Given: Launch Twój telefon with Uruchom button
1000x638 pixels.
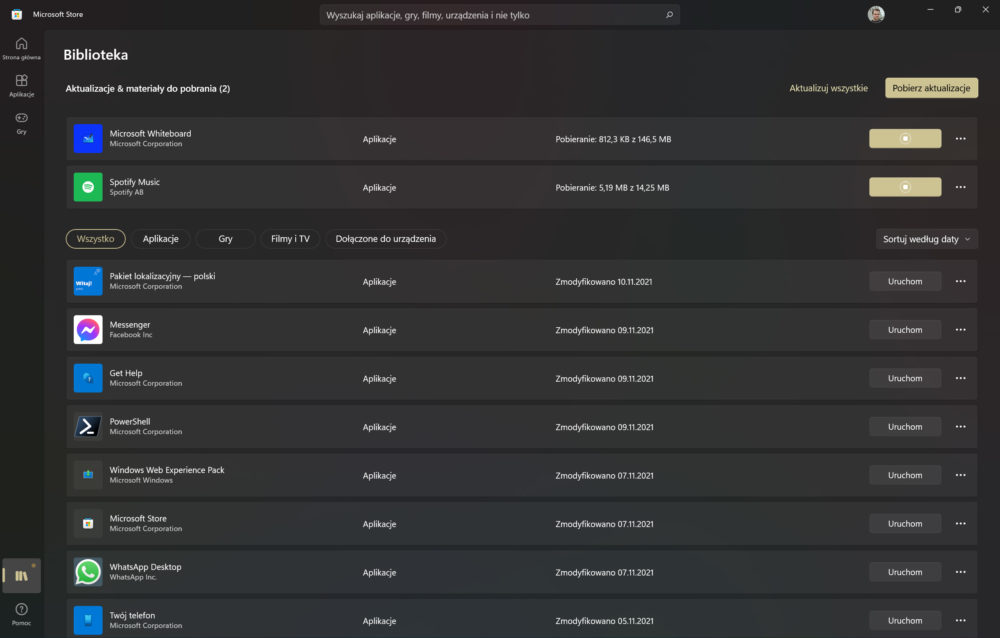Looking at the screenshot, I should tap(905, 621).
